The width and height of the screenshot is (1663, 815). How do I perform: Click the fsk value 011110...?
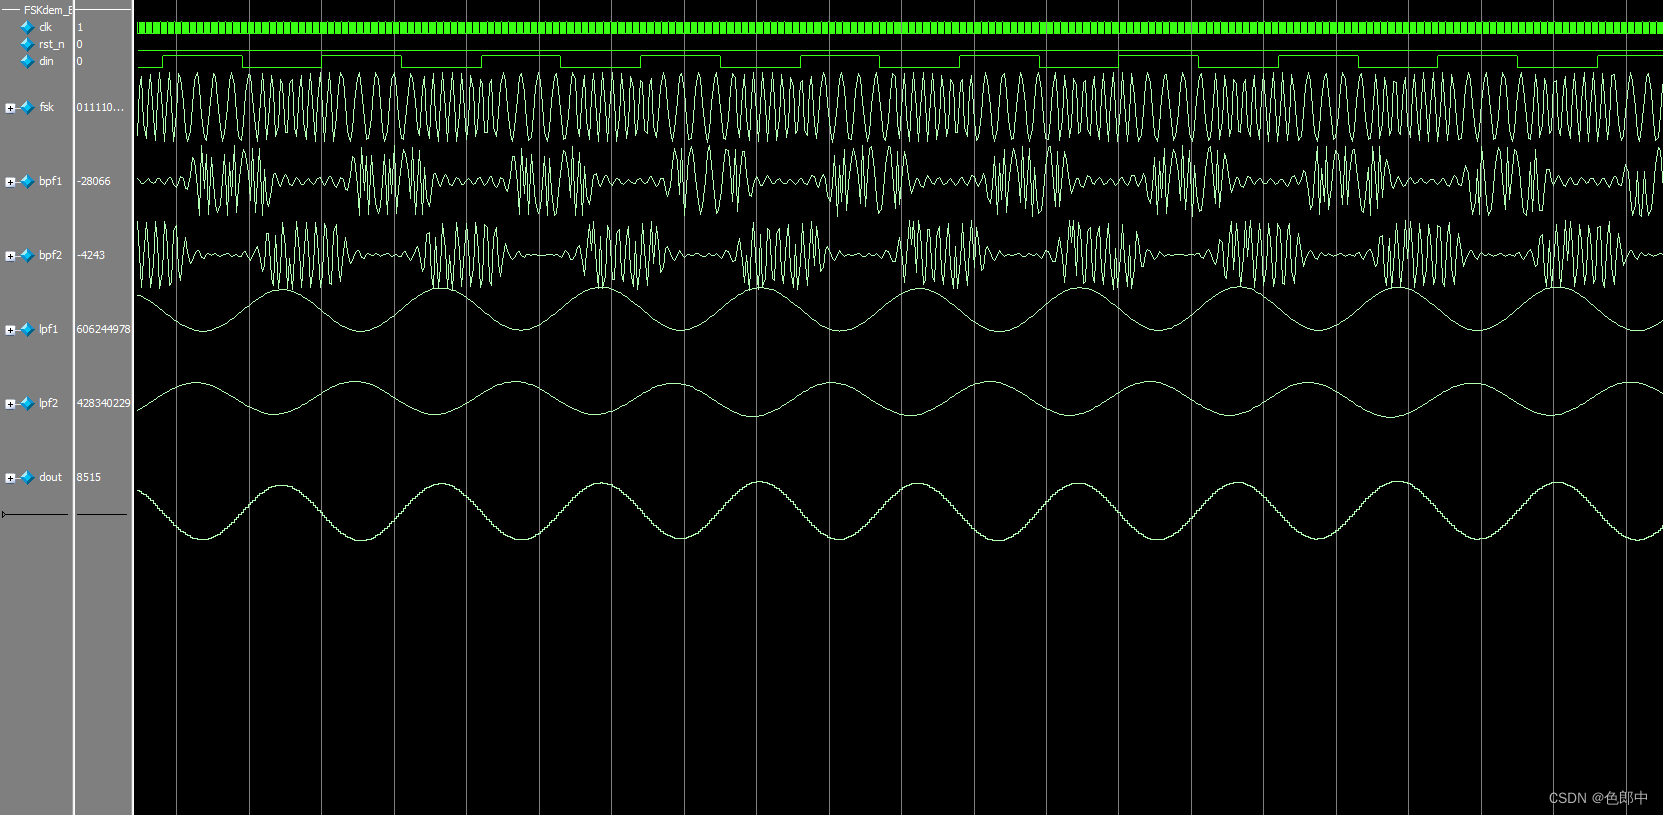pos(100,107)
